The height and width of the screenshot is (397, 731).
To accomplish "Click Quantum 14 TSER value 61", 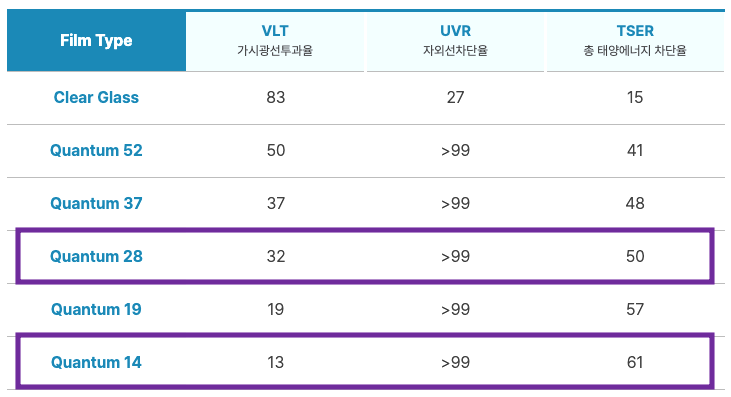I will (x=635, y=363).
